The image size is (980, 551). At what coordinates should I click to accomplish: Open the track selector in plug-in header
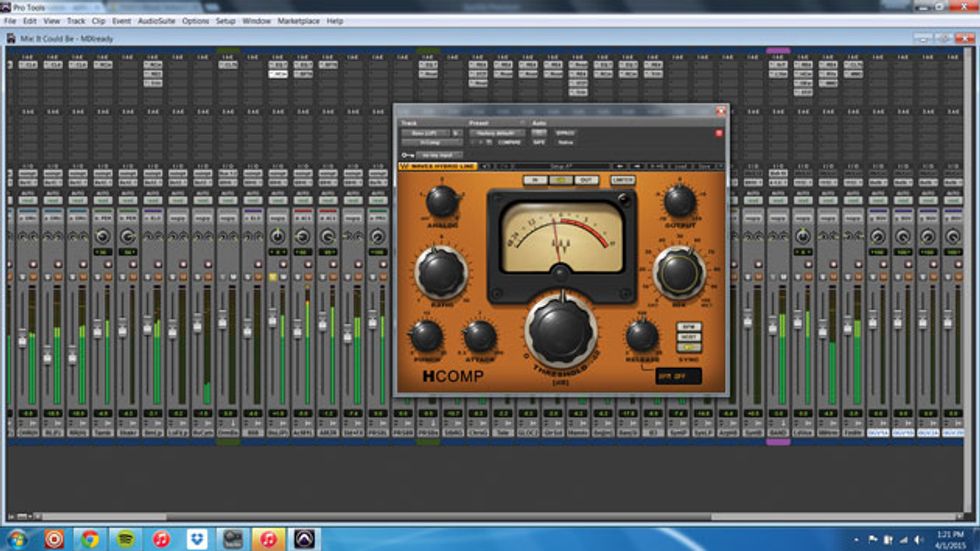(x=425, y=133)
